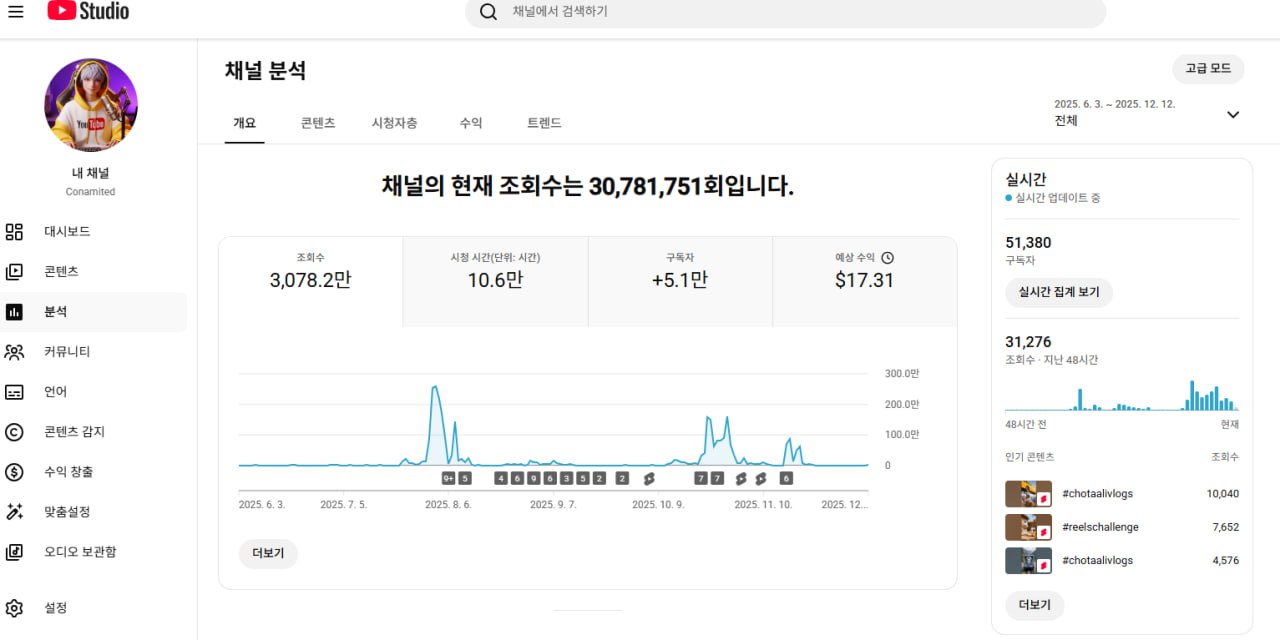Expand the date range dropdown

(1232, 114)
